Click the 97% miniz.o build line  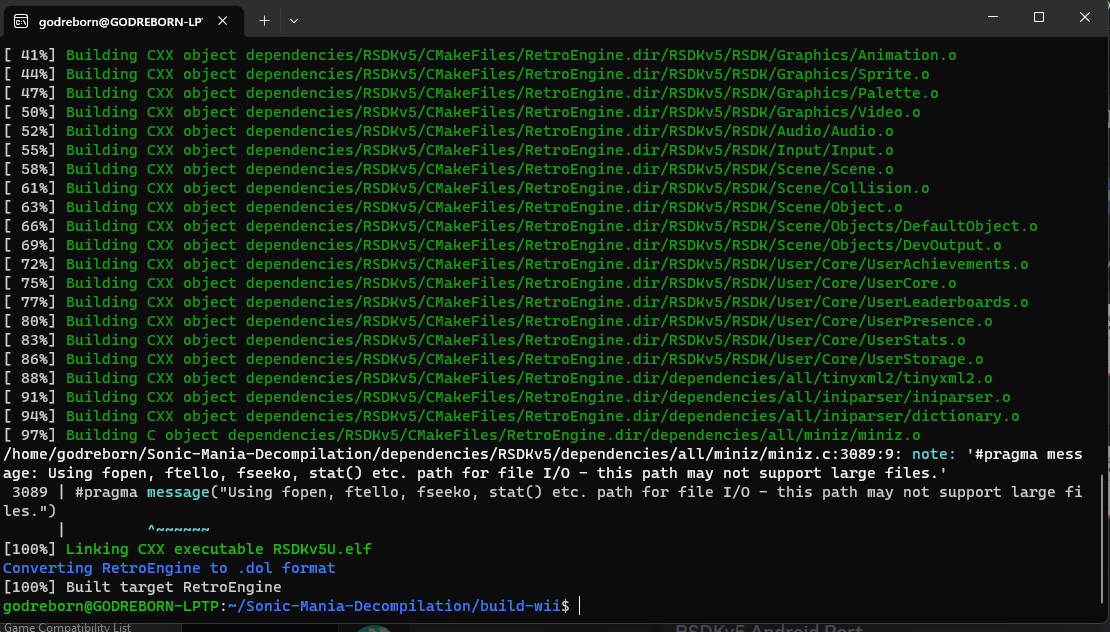(462, 435)
